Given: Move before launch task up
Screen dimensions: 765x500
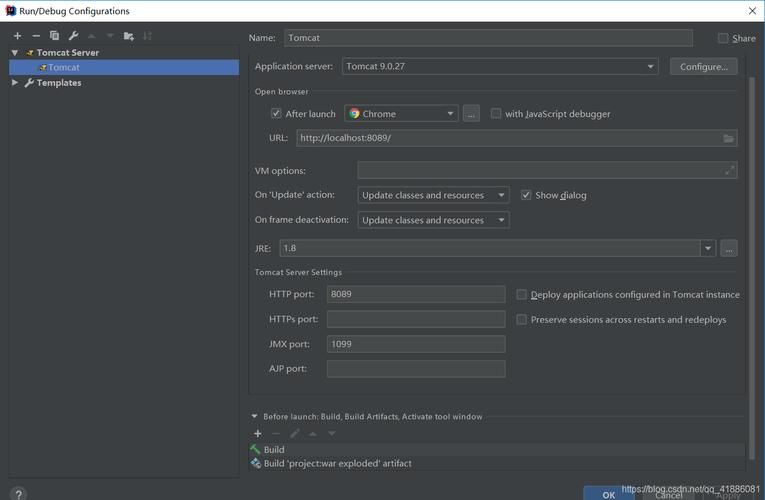Looking at the screenshot, I should 313,434.
